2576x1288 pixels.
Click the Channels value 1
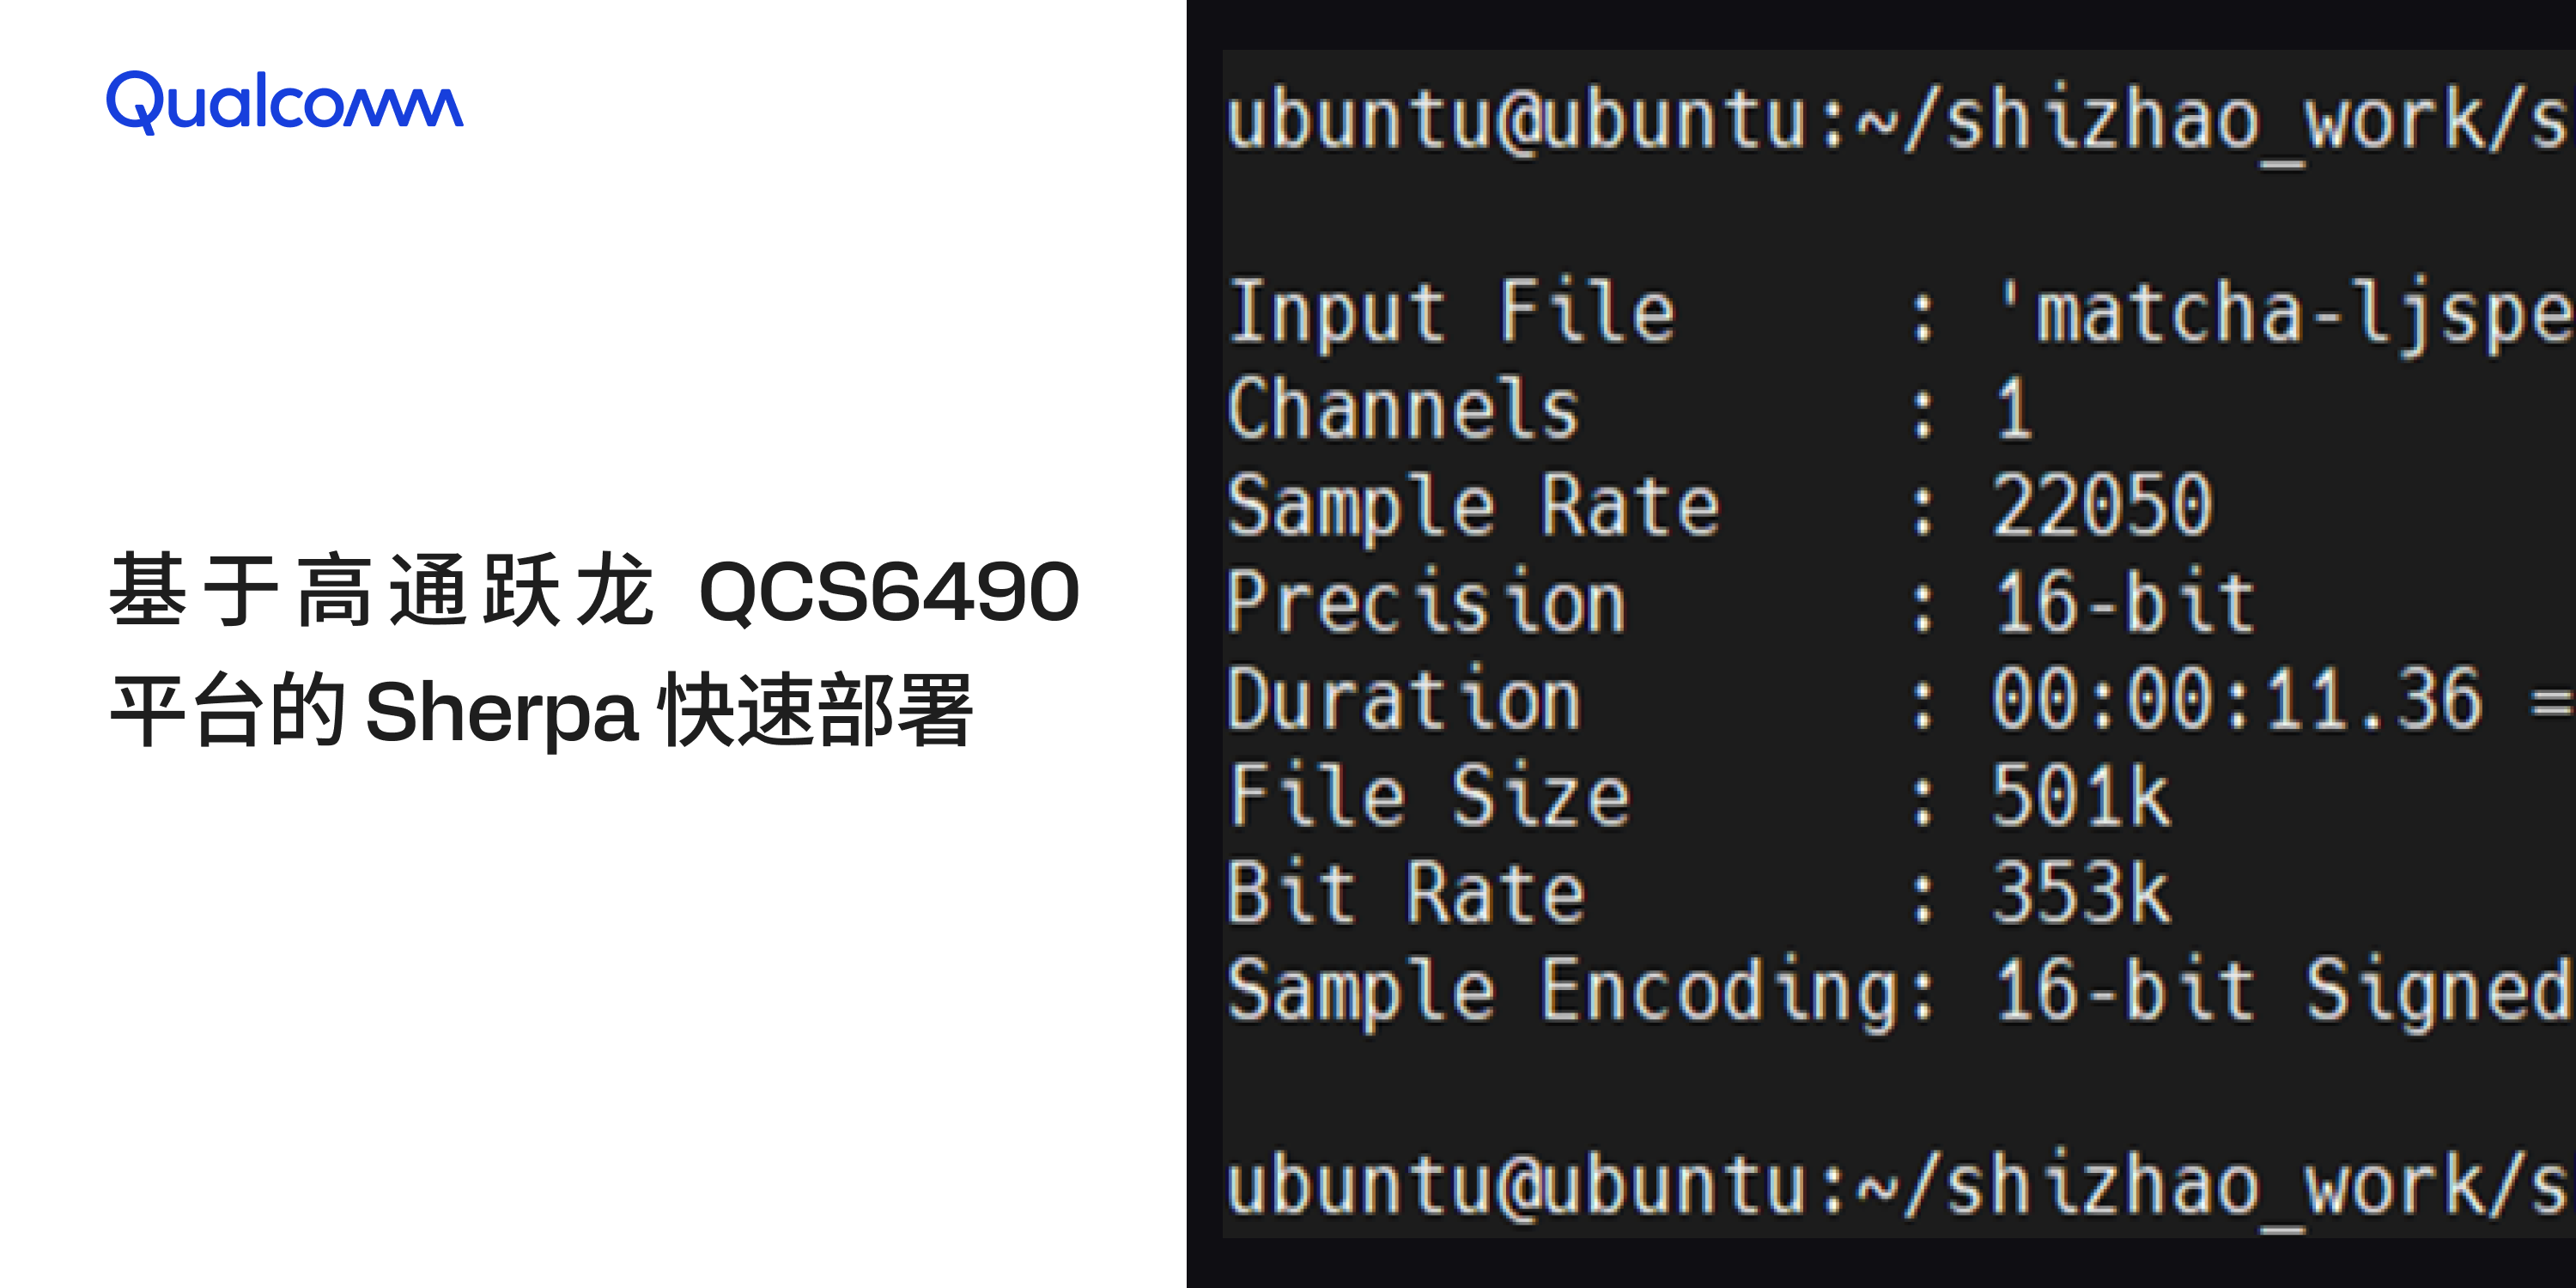[2014, 409]
